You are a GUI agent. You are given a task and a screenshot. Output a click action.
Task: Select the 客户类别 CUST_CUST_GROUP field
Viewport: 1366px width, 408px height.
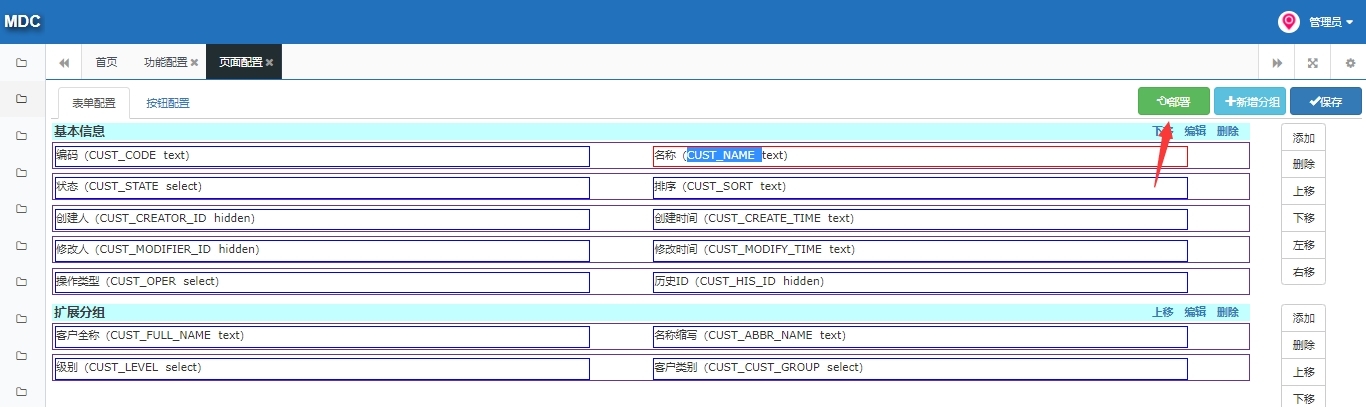pyautogui.click(x=920, y=368)
